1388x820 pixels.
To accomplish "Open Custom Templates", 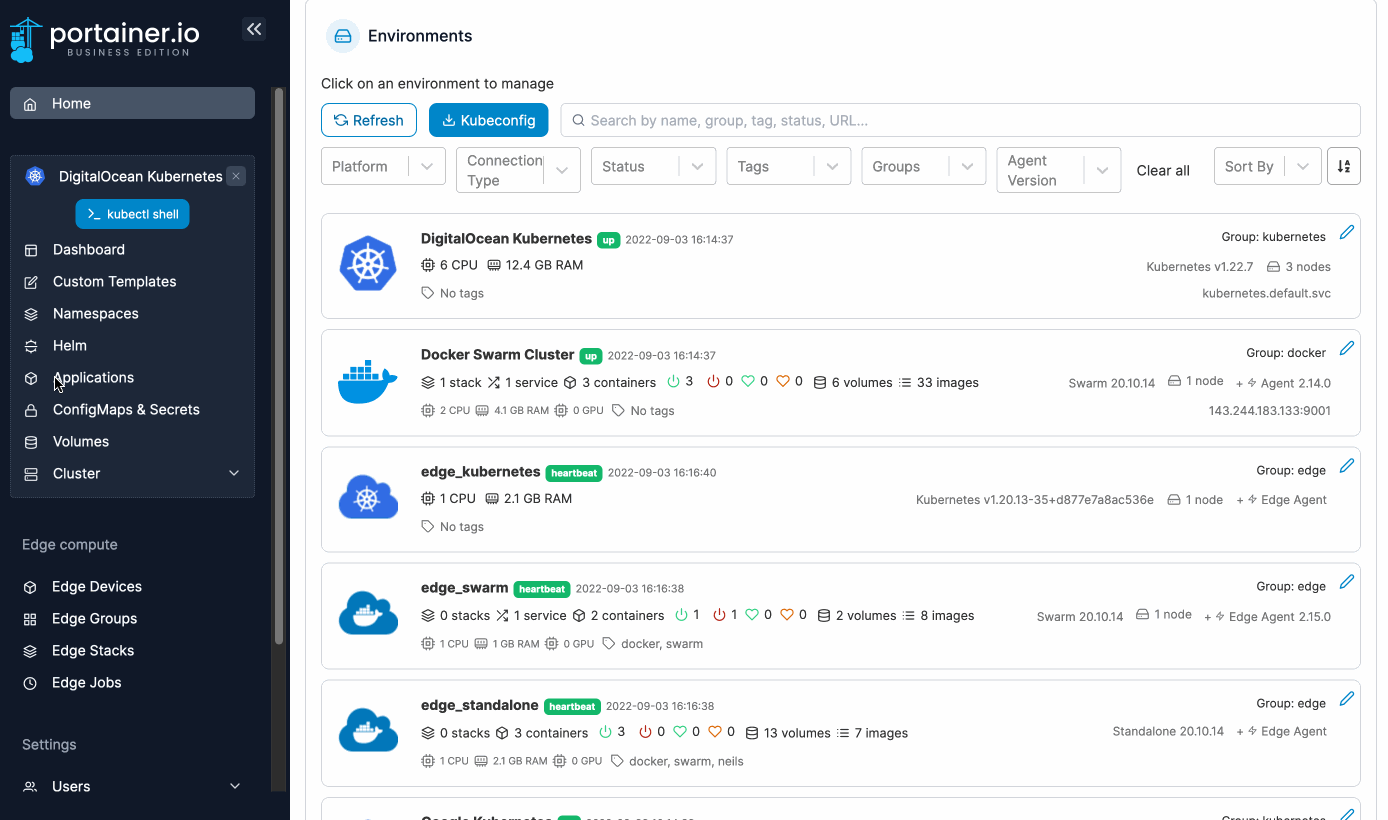I will point(114,282).
